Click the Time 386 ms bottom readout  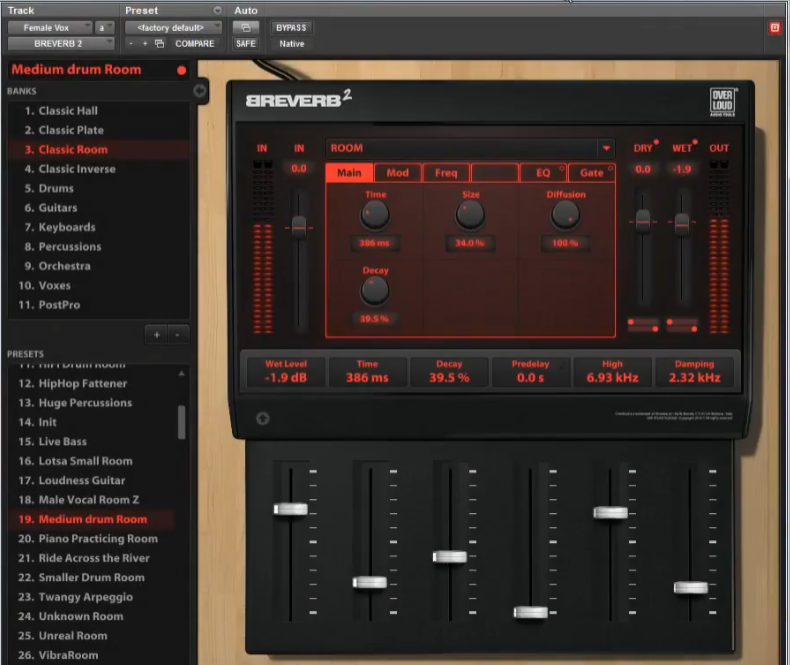[367, 372]
